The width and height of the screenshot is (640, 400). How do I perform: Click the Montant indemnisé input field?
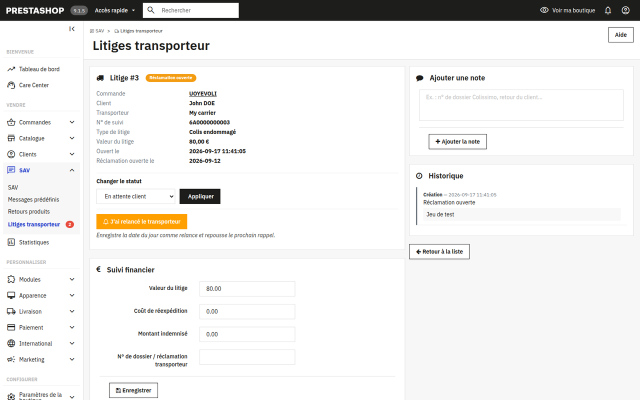[247, 334]
